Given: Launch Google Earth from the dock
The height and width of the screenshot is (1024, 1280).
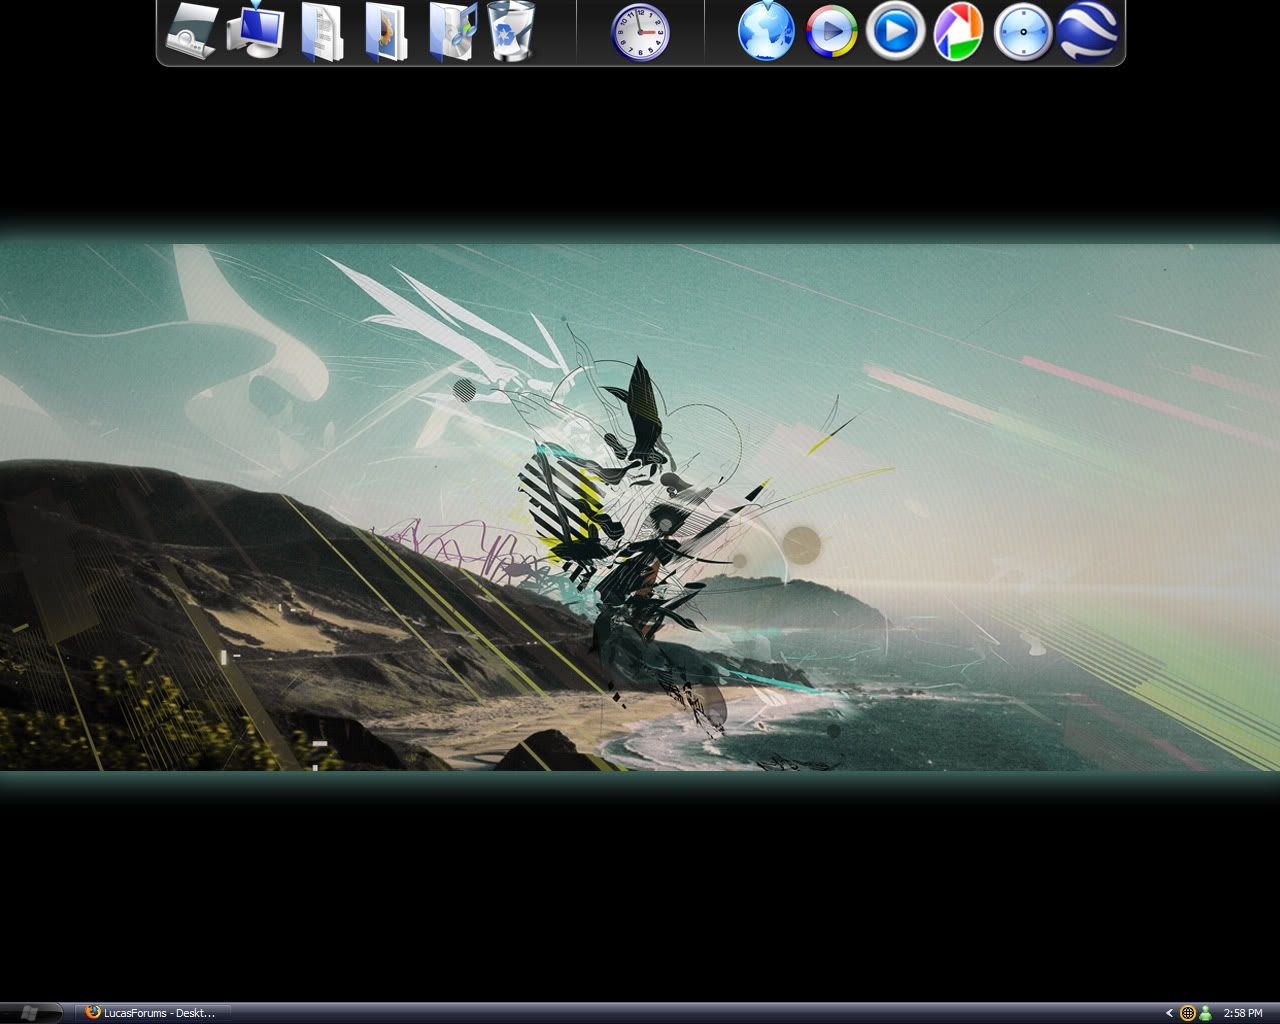Looking at the screenshot, I should point(1087,32).
